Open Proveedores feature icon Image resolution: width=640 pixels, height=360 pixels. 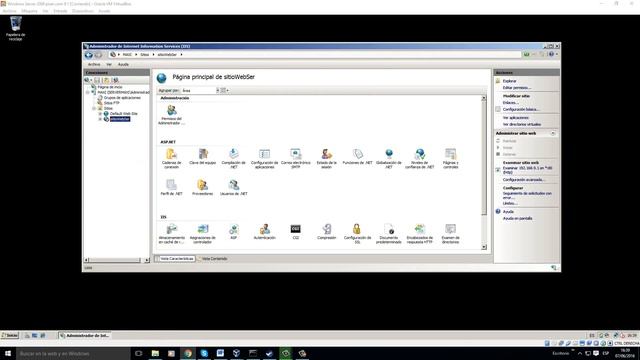click(x=202, y=188)
